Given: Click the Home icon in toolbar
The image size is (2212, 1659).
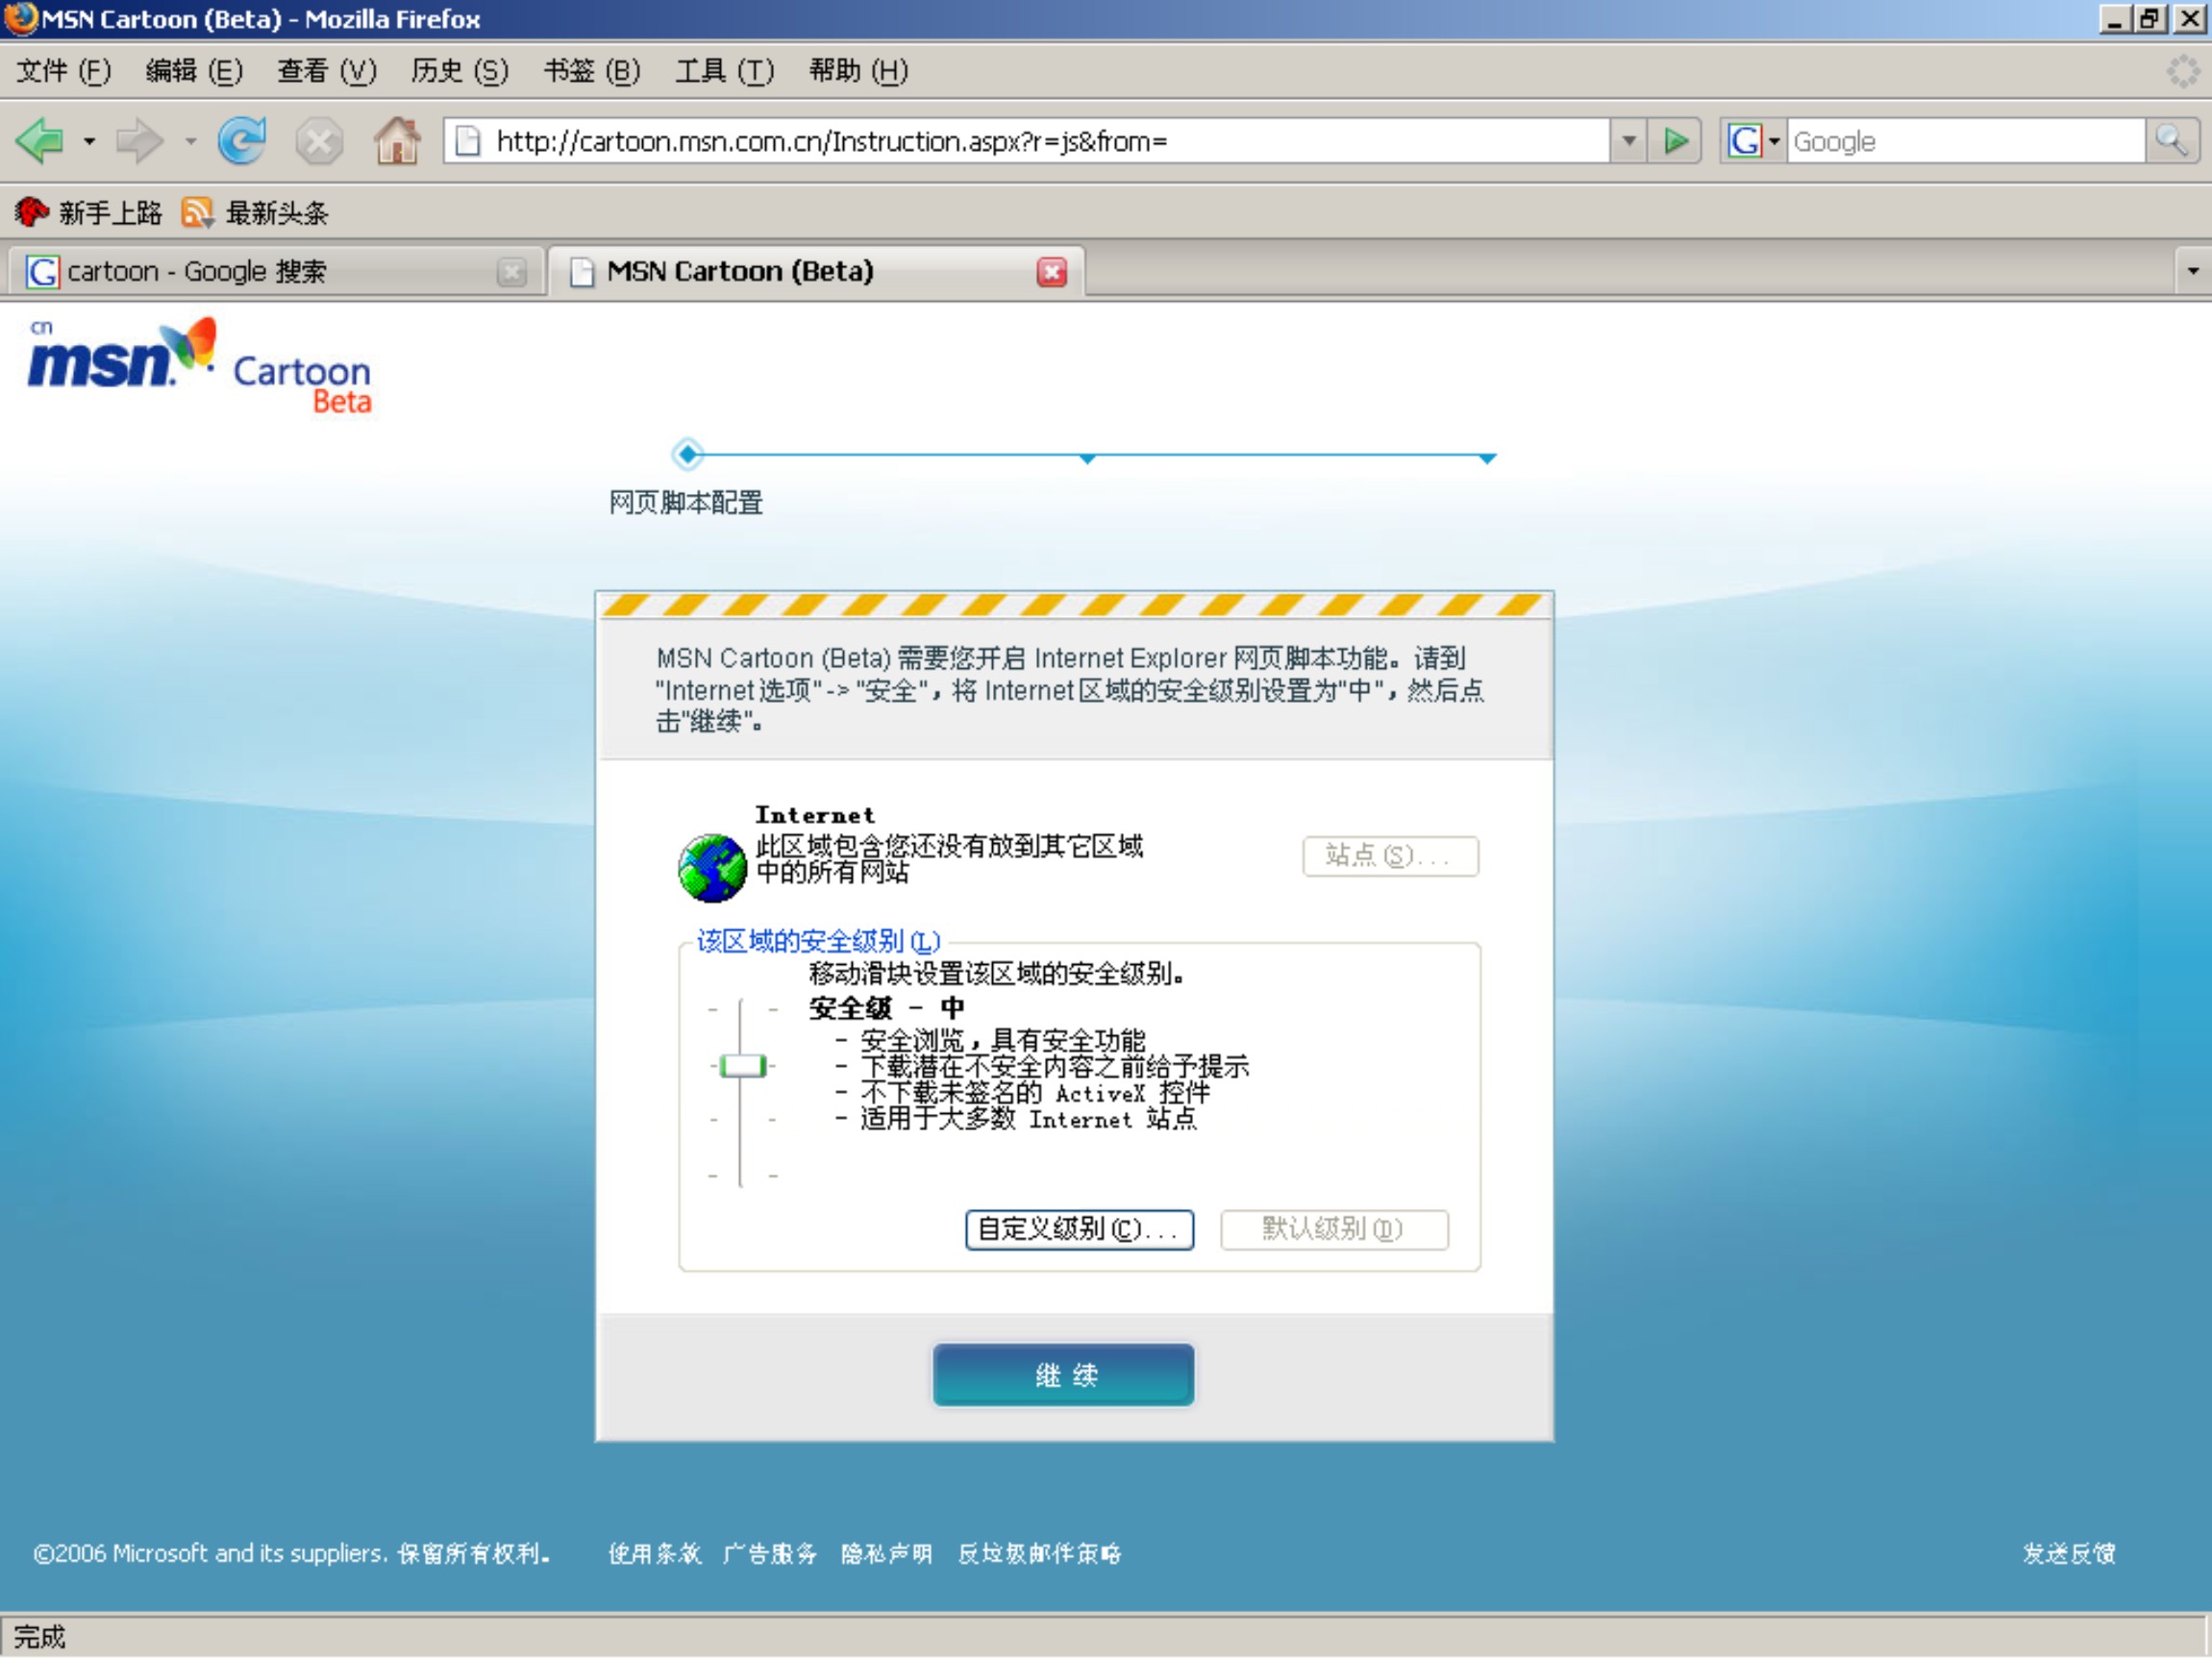Looking at the screenshot, I should coord(397,141).
